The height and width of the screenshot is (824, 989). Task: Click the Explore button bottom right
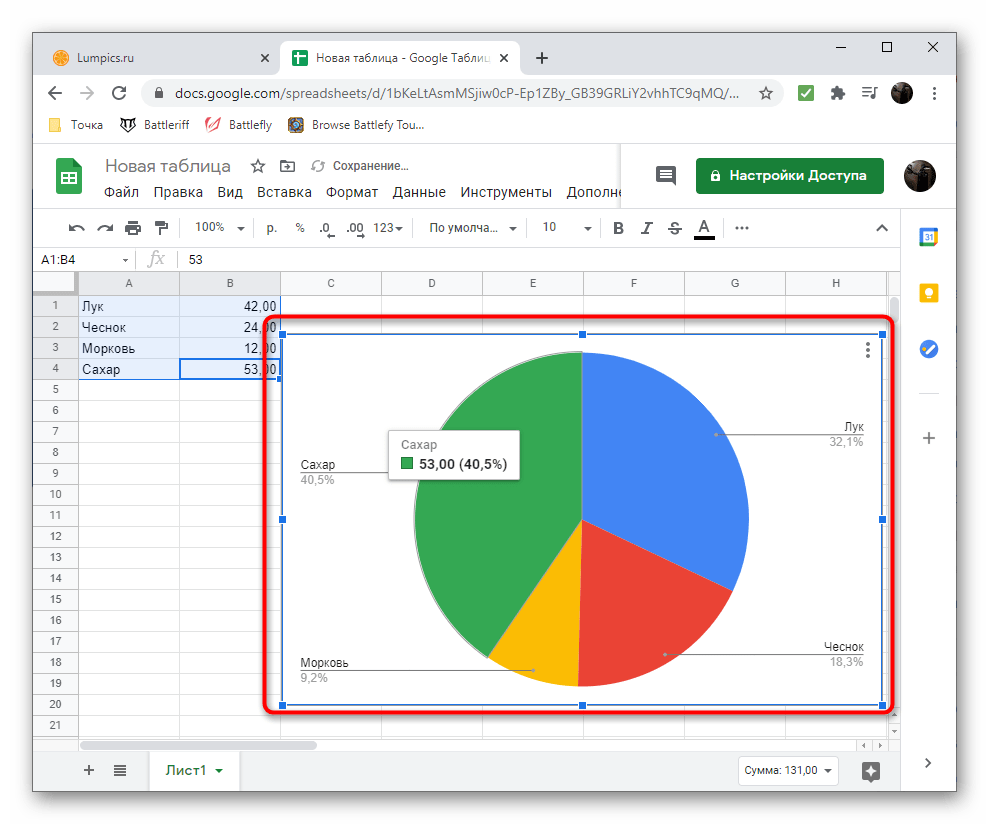click(x=870, y=771)
